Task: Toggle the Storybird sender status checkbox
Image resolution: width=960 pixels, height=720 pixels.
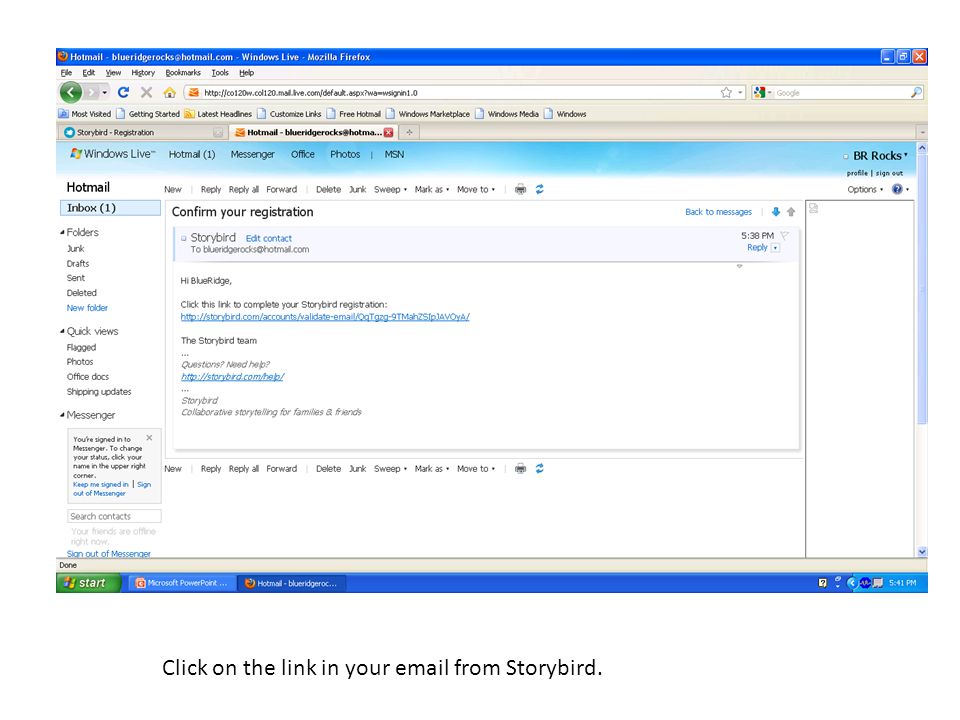Action: [x=184, y=238]
